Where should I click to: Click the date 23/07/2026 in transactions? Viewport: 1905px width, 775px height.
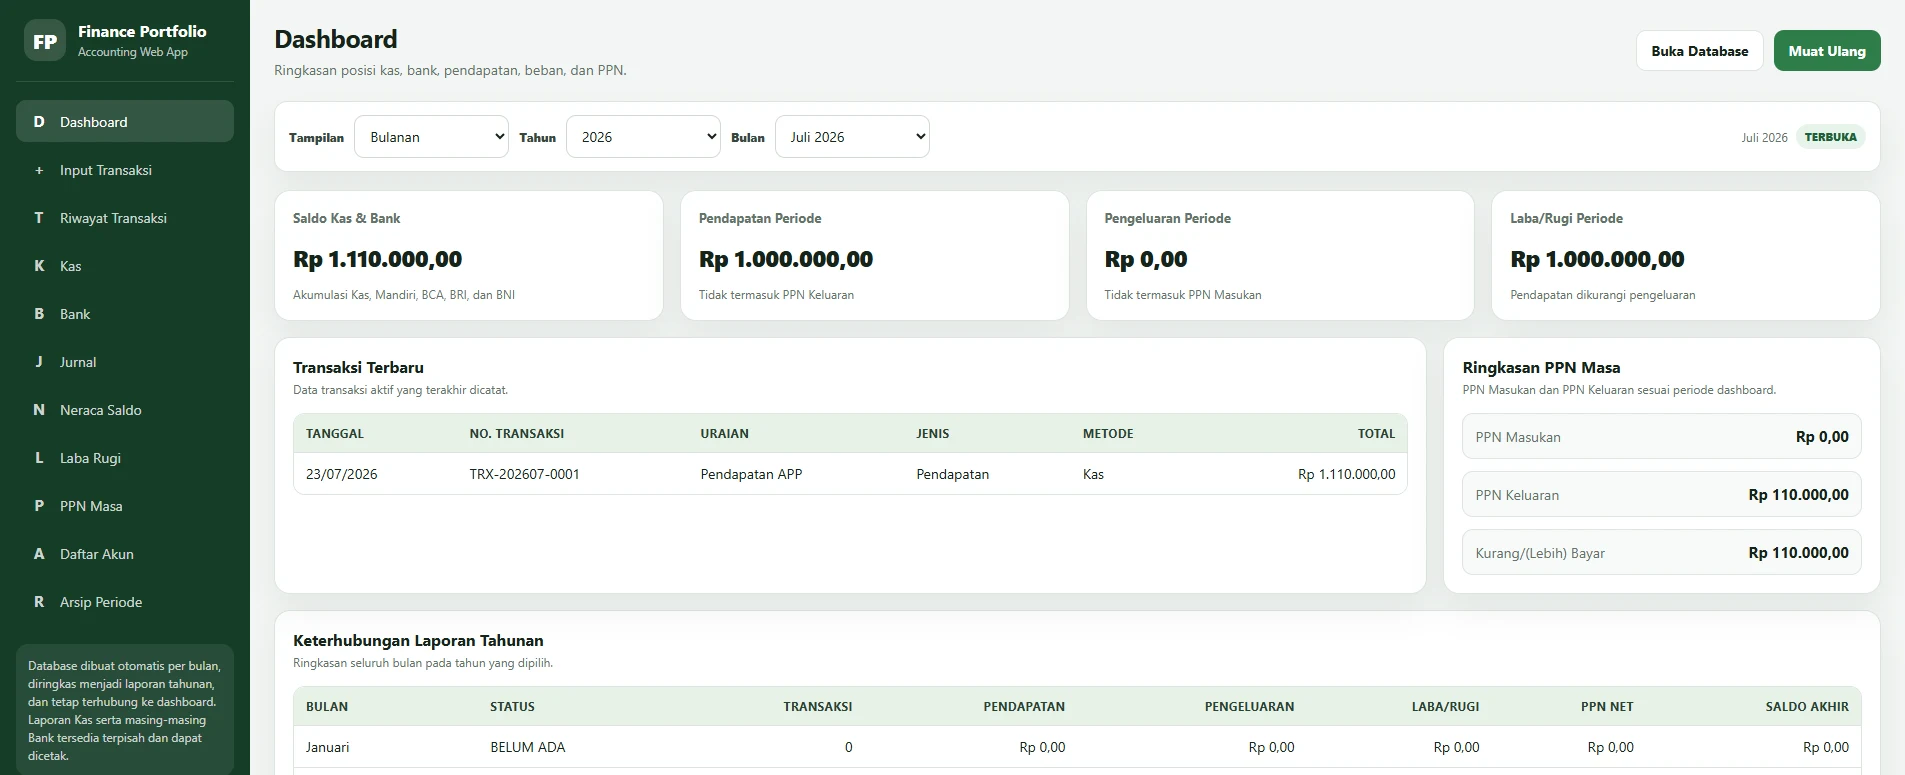(342, 474)
